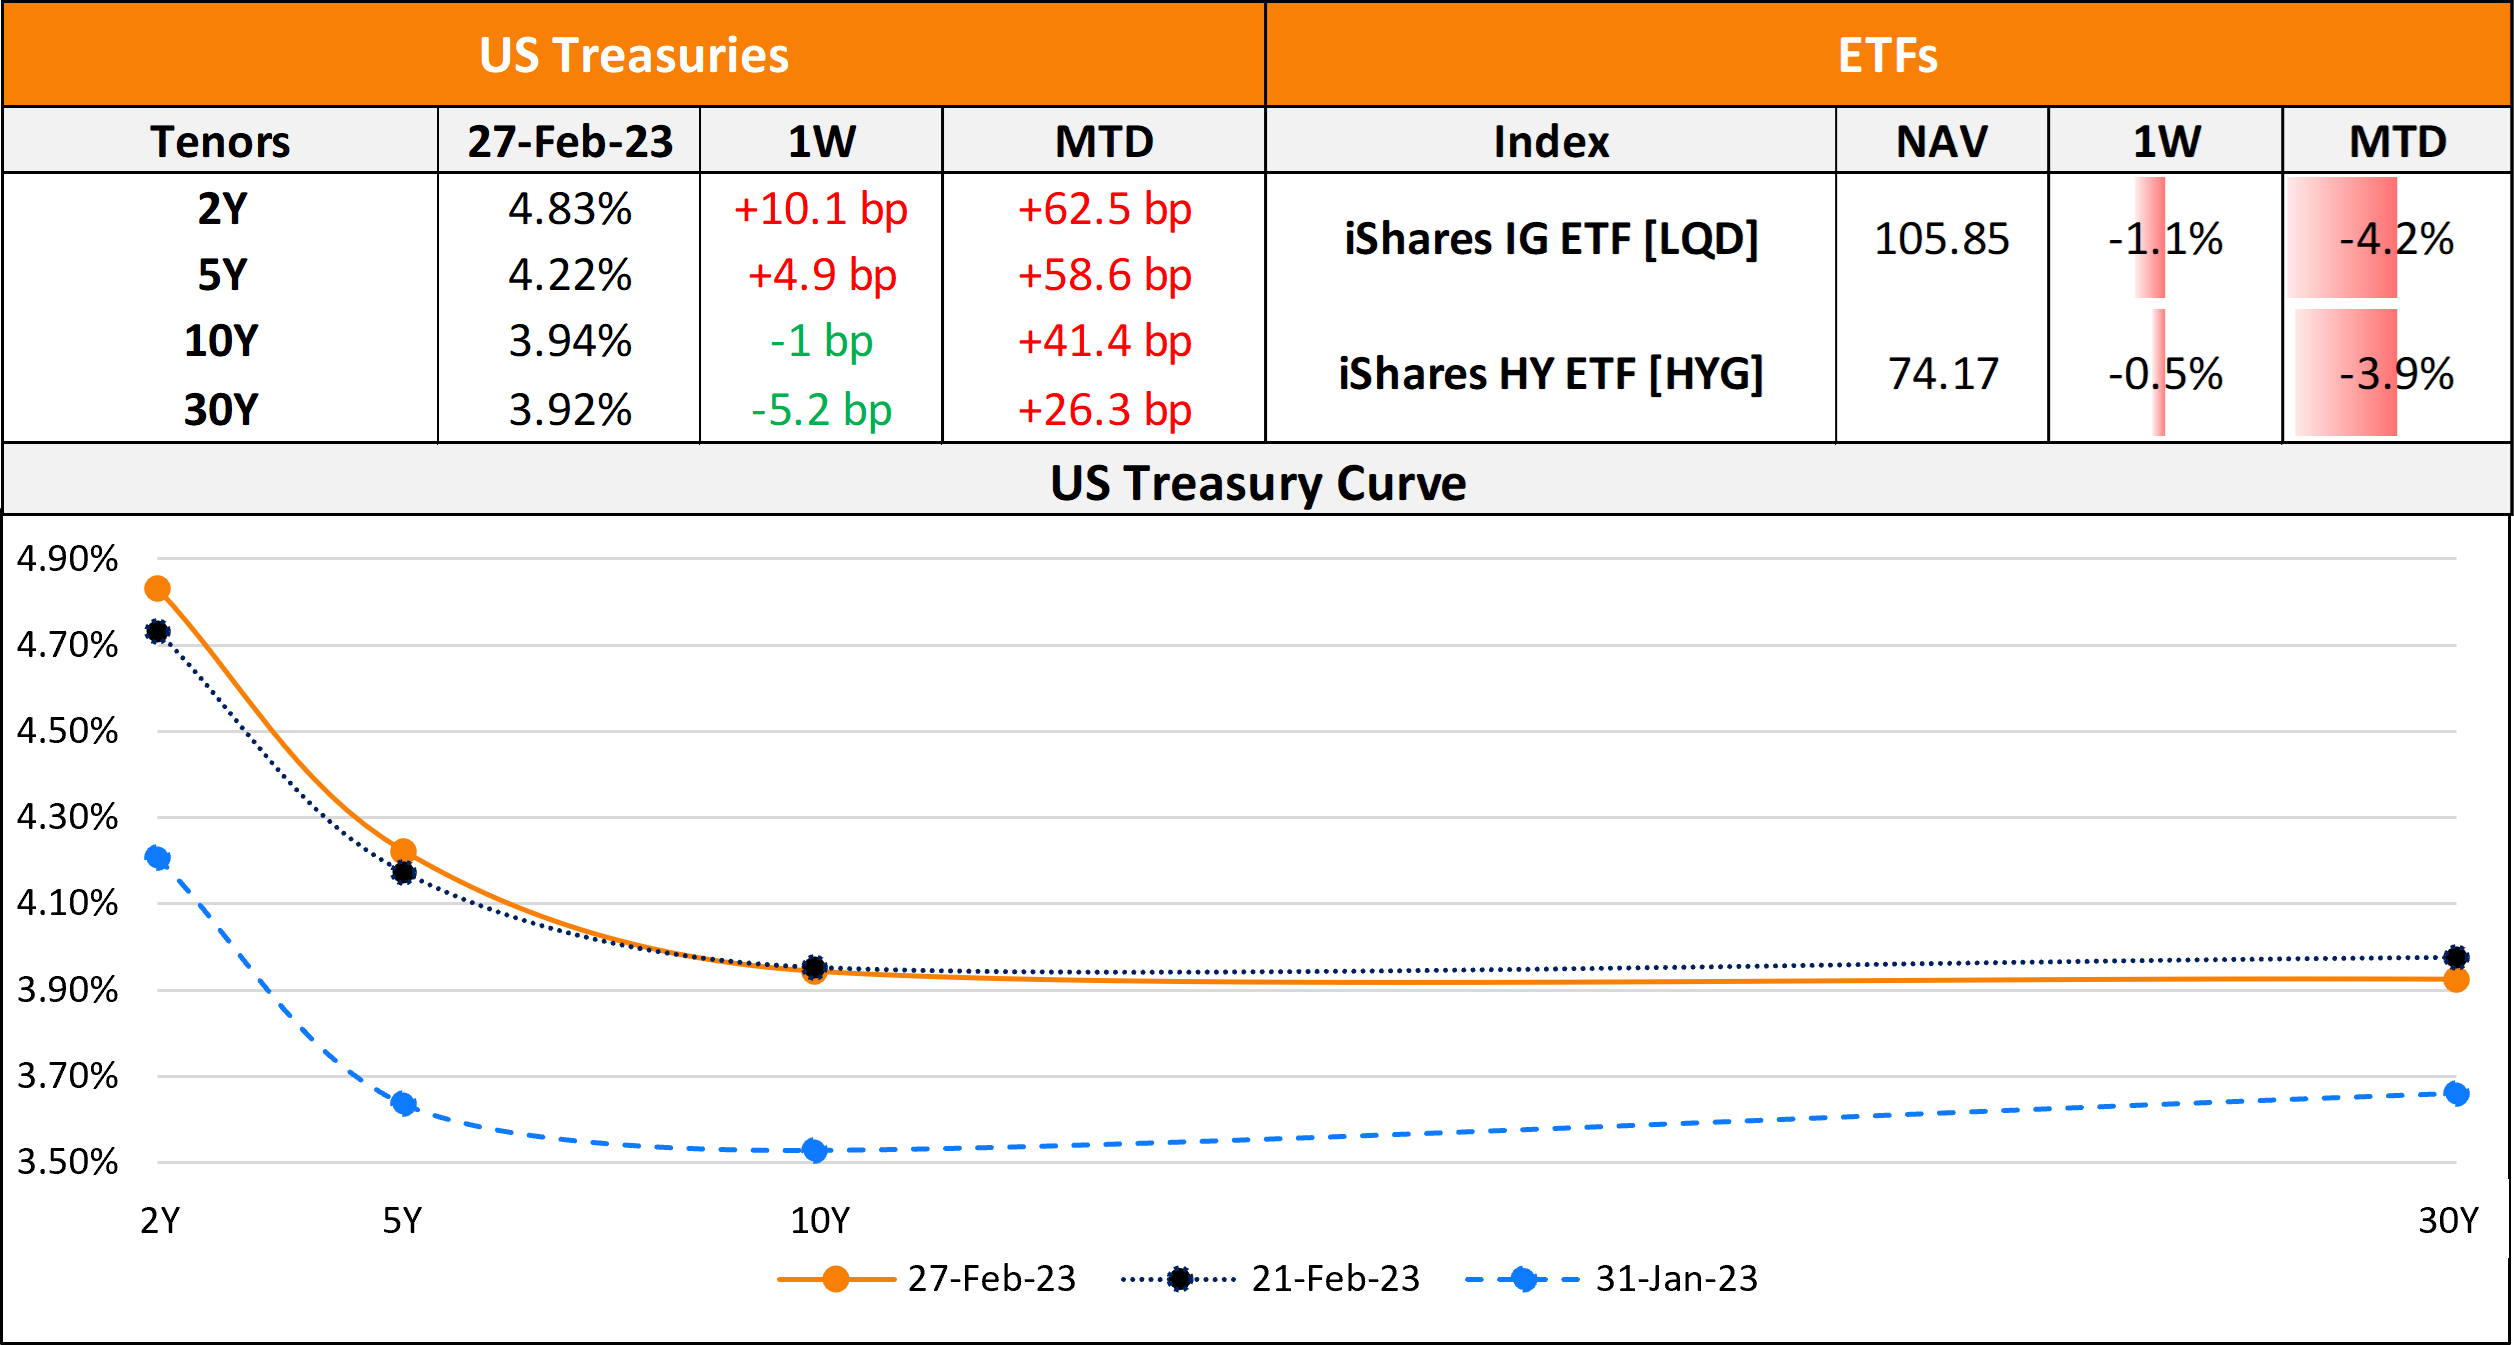Click the orange 30Y data point
Image resolution: width=2514 pixels, height=1345 pixels.
coord(2456,980)
